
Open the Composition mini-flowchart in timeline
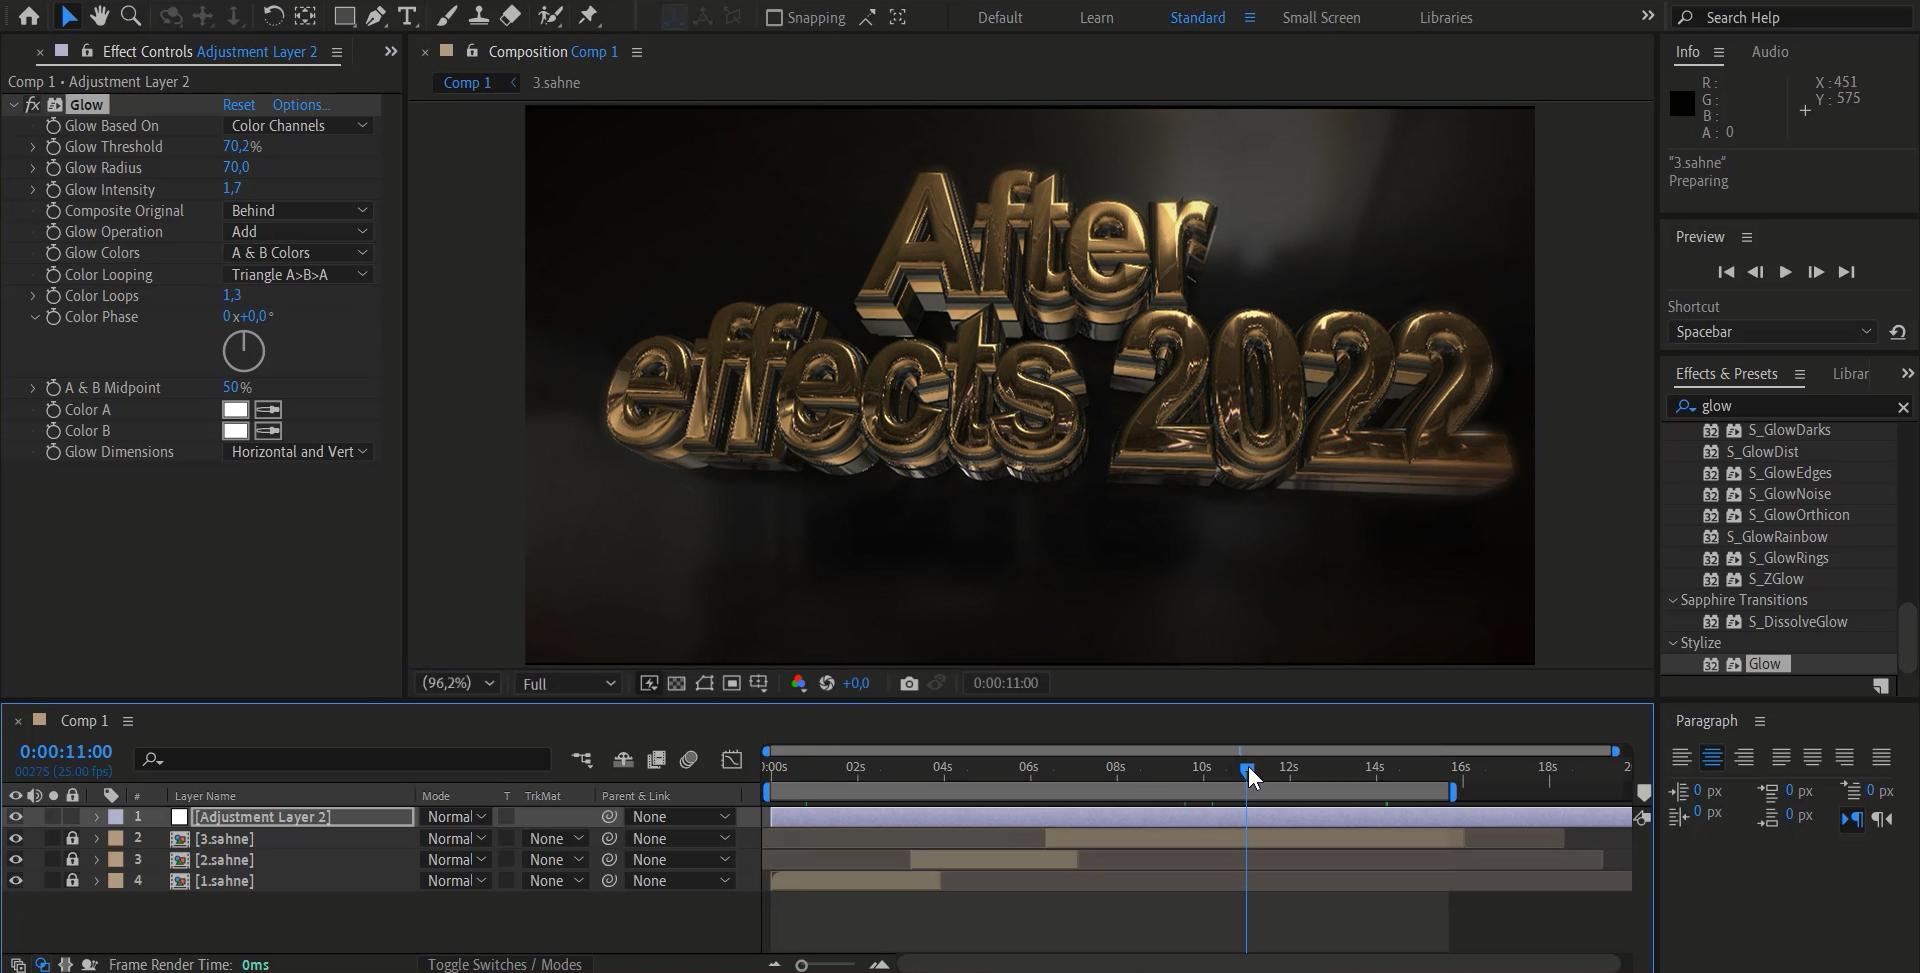coord(582,760)
